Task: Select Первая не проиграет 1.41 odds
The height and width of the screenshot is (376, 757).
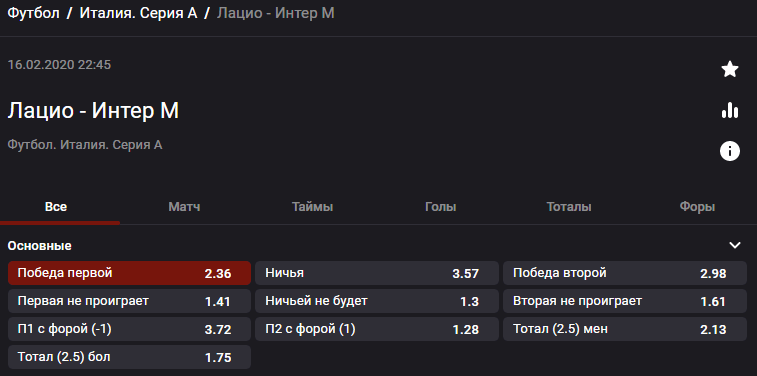Action: click(129, 301)
